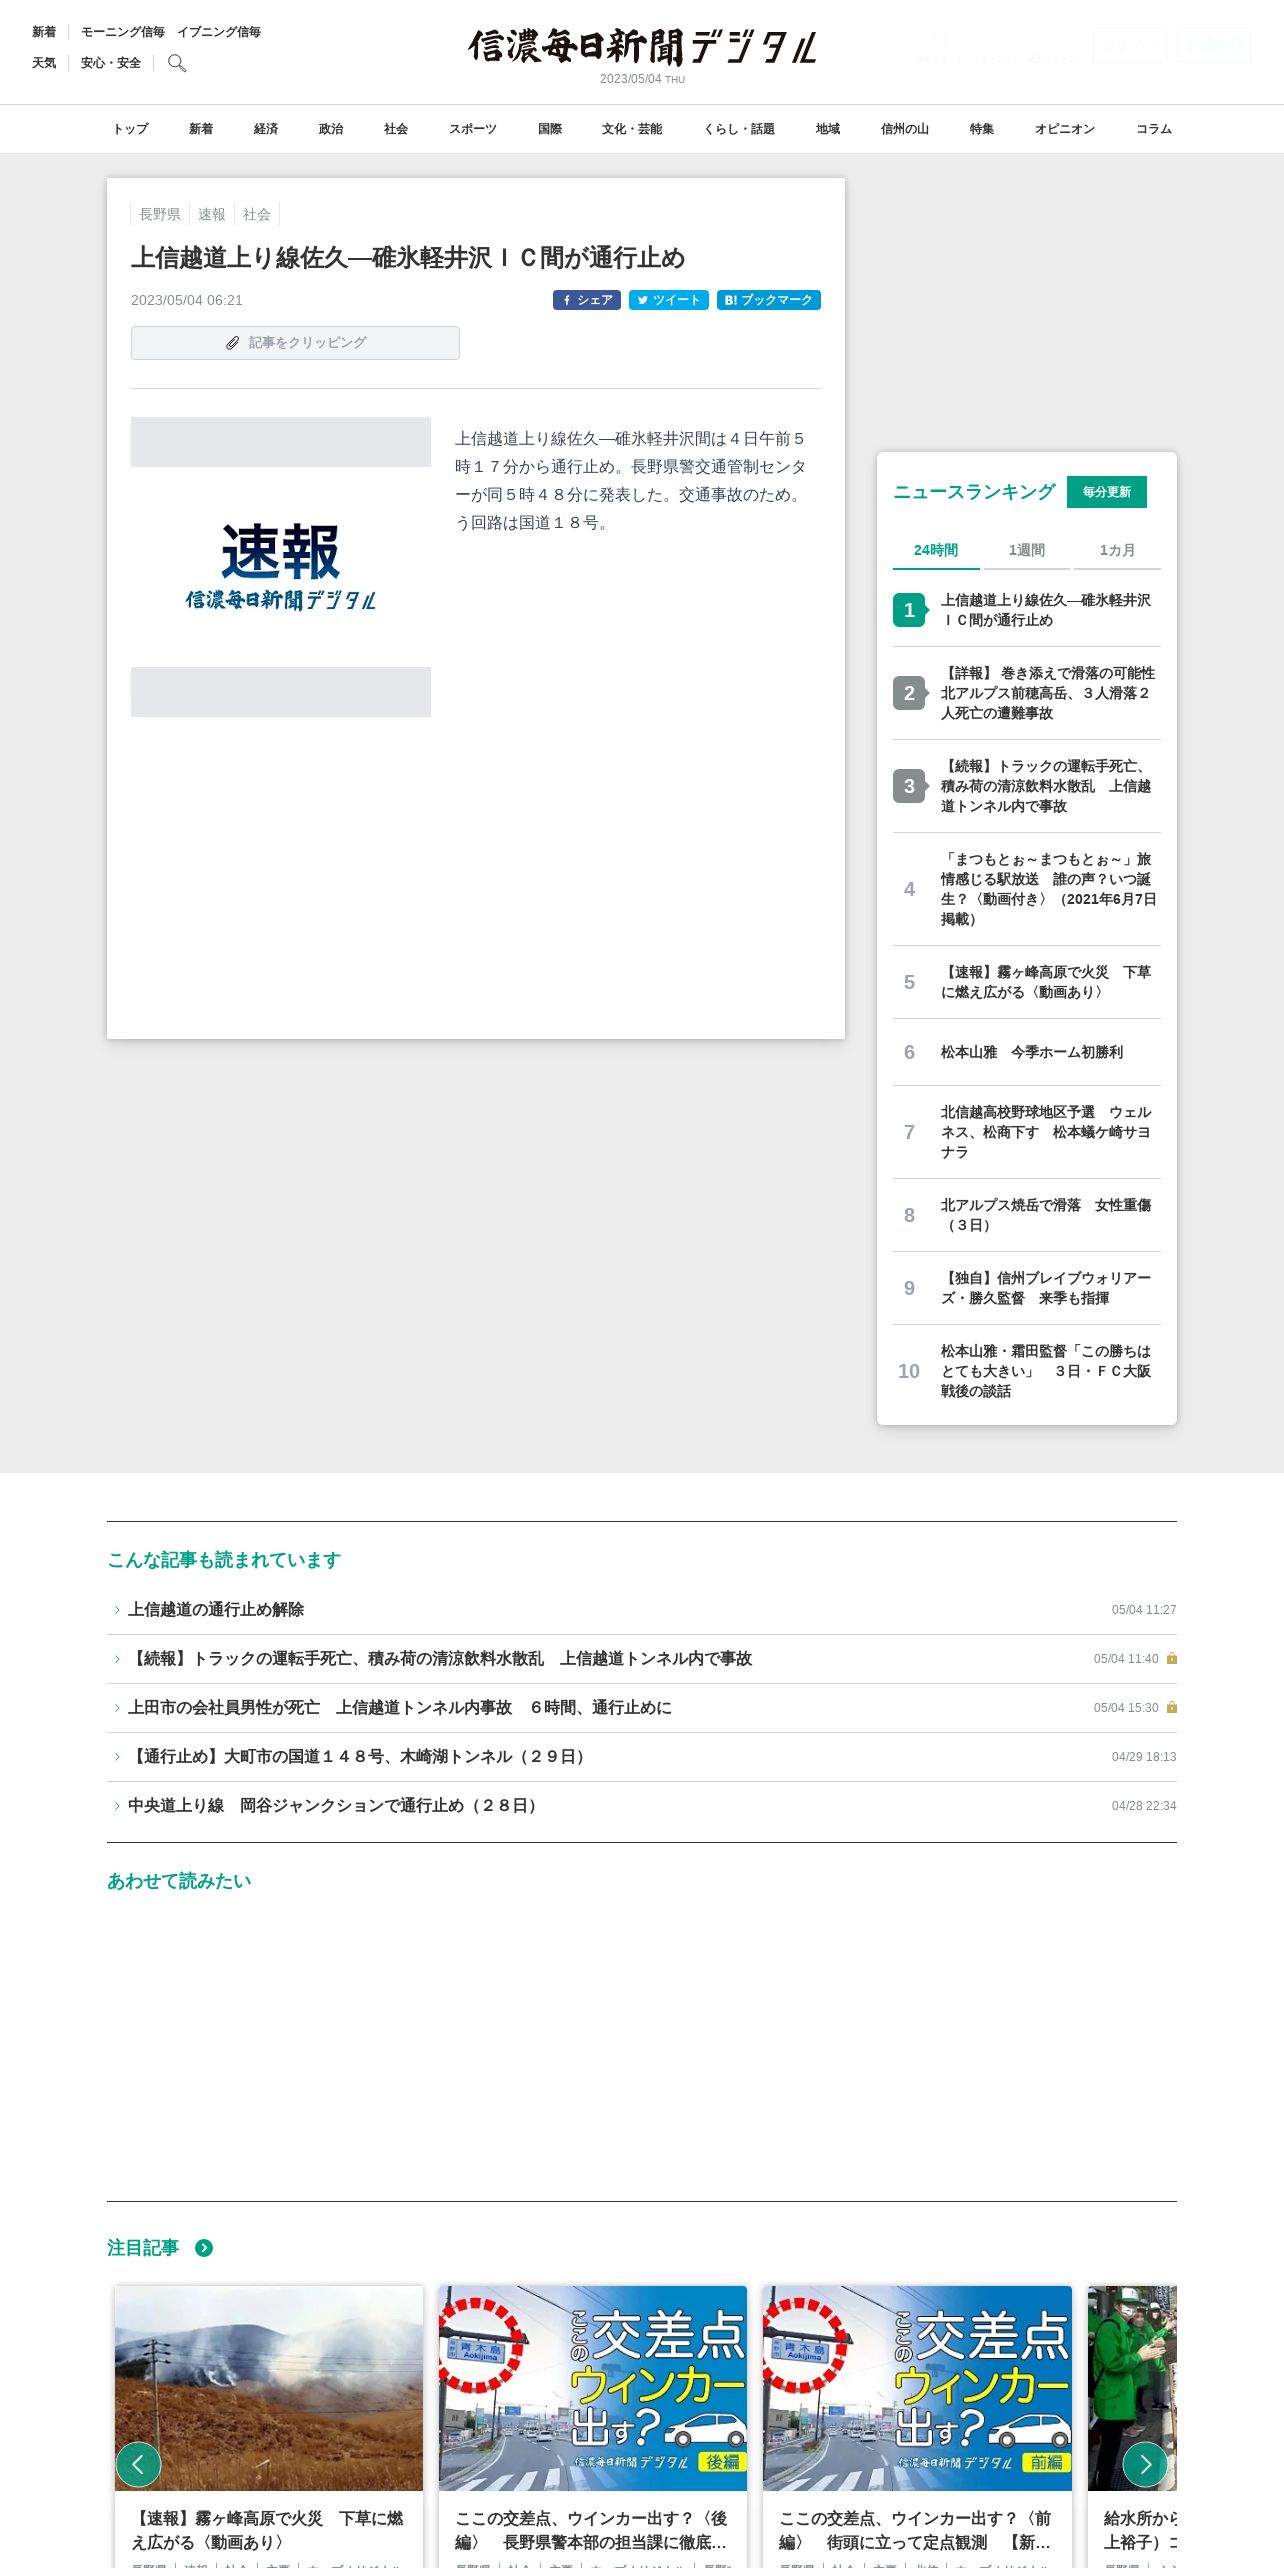The height and width of the screenshot is (2568, 1284).
Task: Open rank 5 霧ヶ峰高原で火災 ranking item
Action: [1027, 982]
